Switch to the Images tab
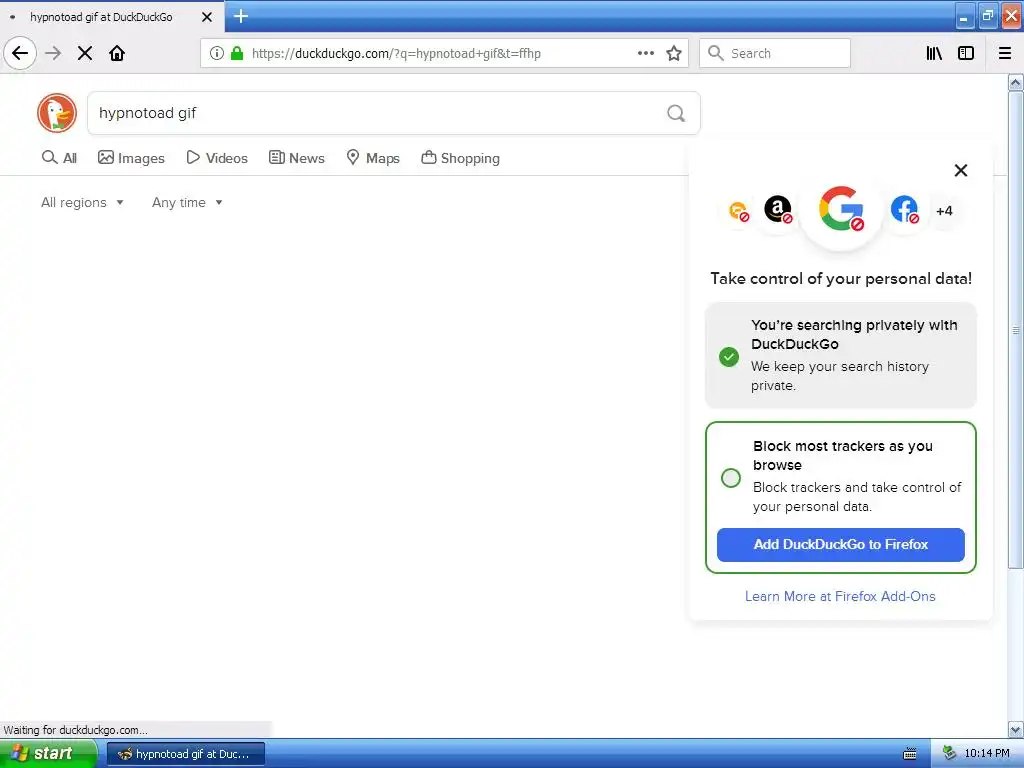Viewport: 1024px width, 768px height. (131, 158)
